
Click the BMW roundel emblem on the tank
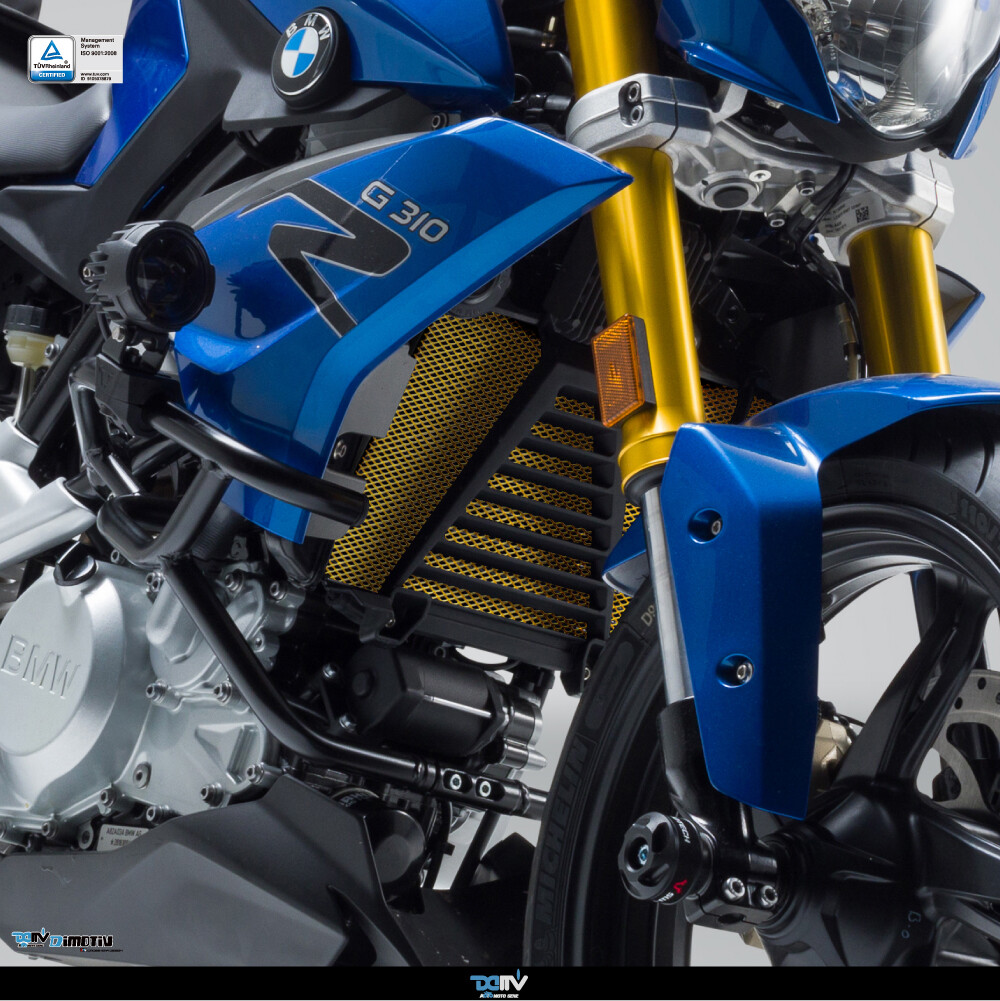coord(303,54)
